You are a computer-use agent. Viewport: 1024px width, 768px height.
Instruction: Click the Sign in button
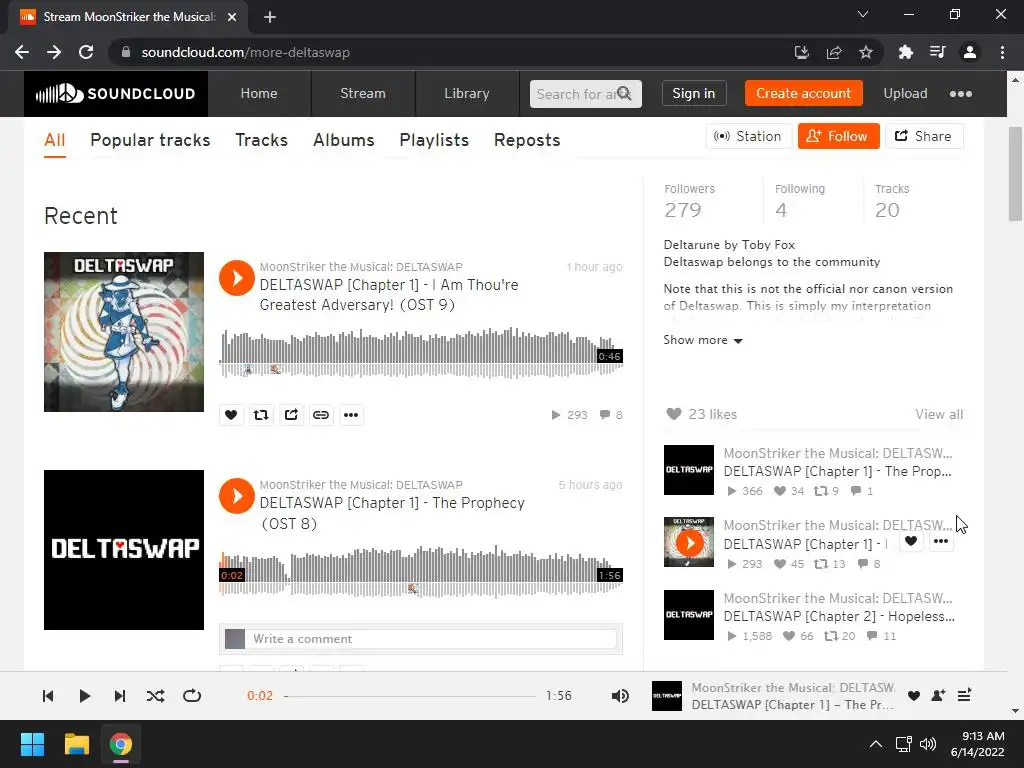694,93
